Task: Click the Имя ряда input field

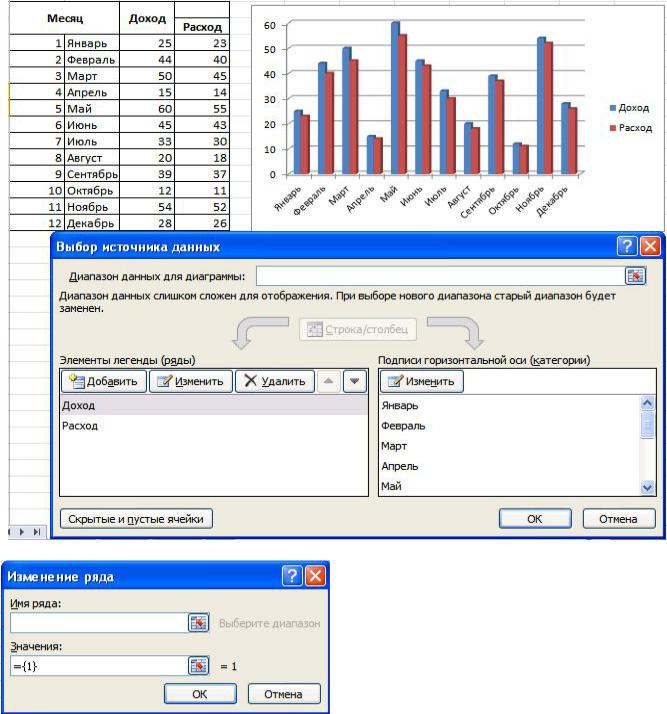Action: tap(99, 622)
